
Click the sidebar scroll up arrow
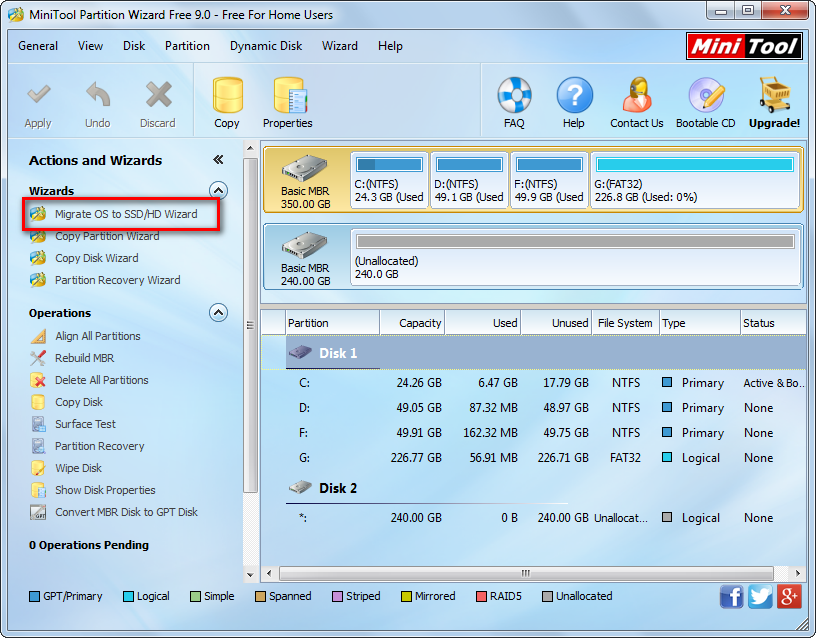click(x=250, y=148)
